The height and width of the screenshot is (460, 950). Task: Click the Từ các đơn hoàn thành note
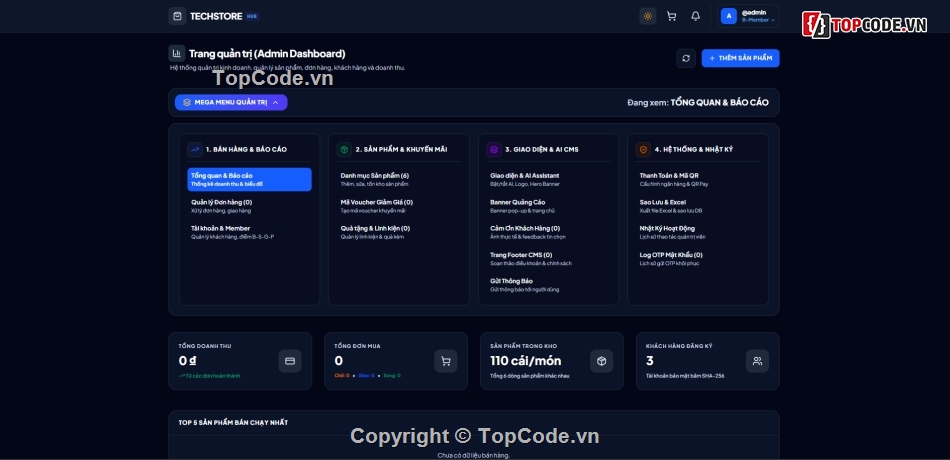209,376
